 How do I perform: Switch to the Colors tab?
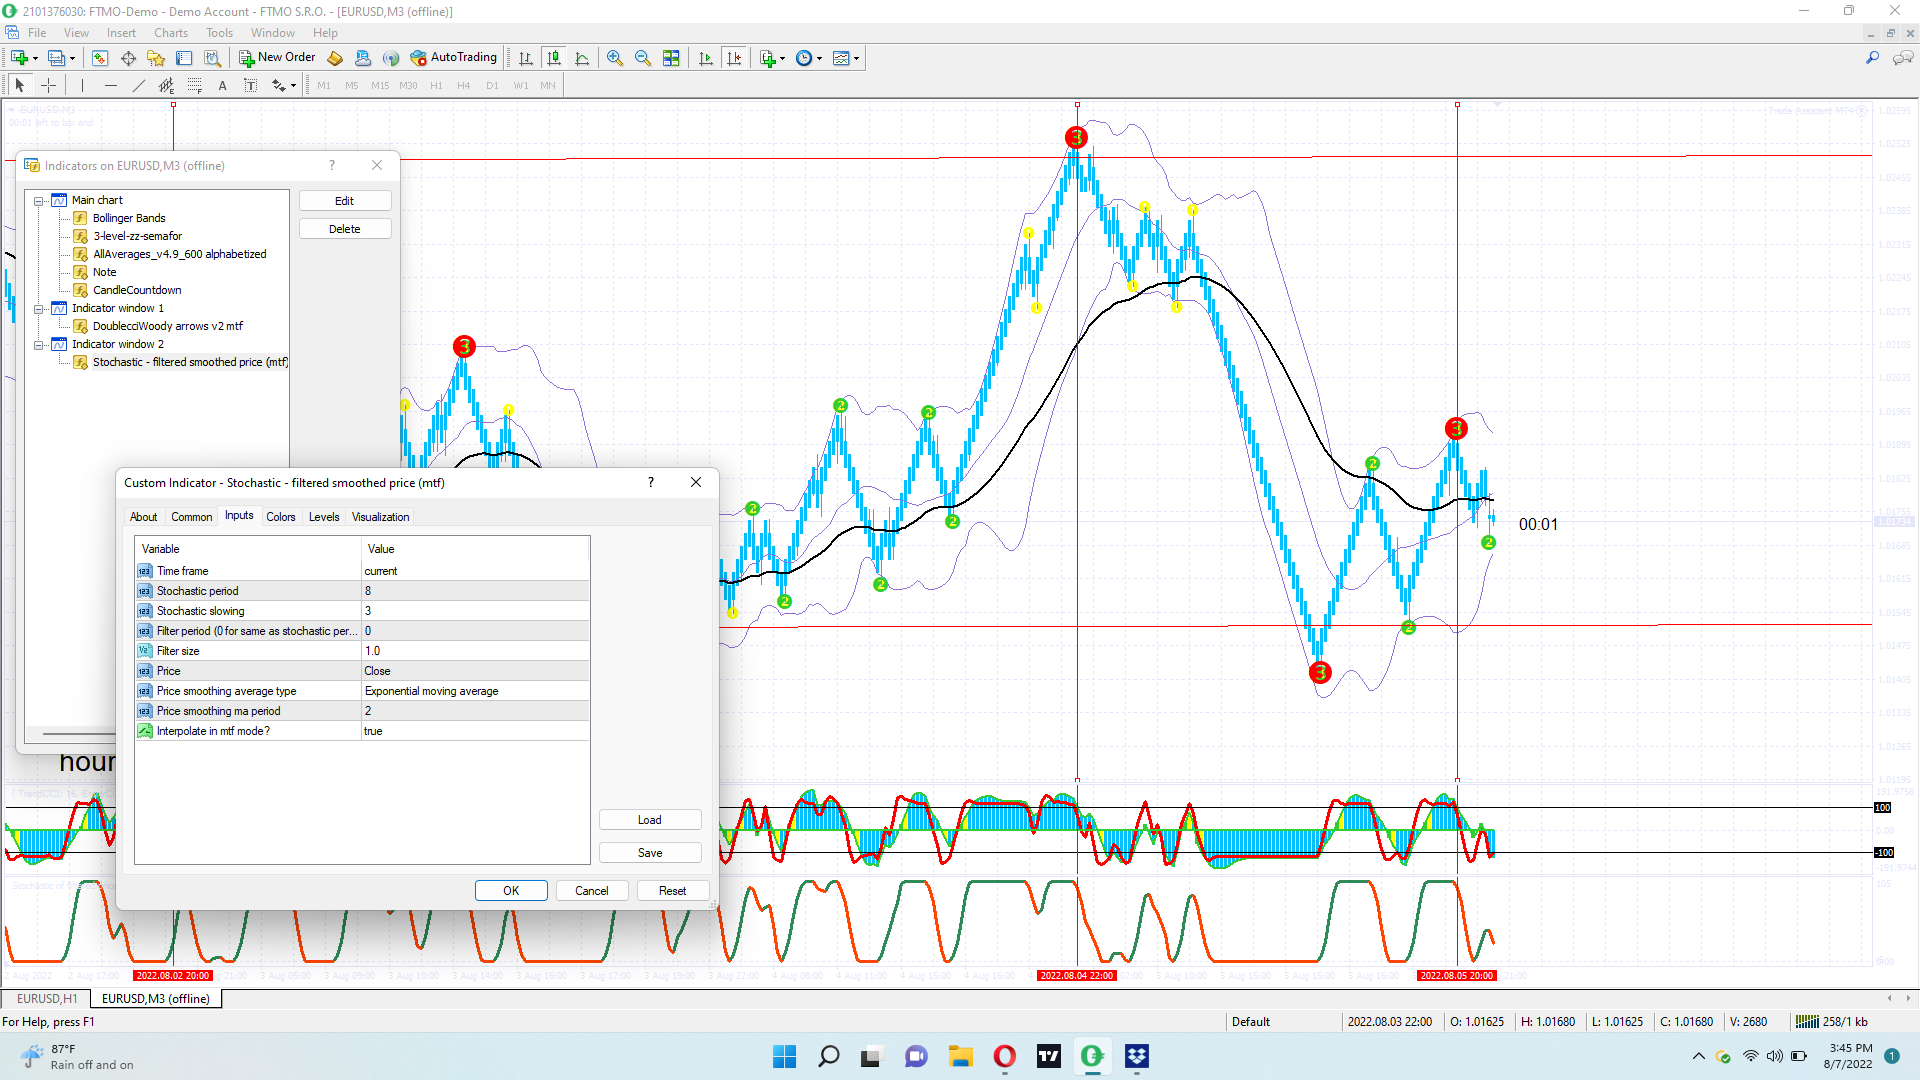(x=280, y=517)
